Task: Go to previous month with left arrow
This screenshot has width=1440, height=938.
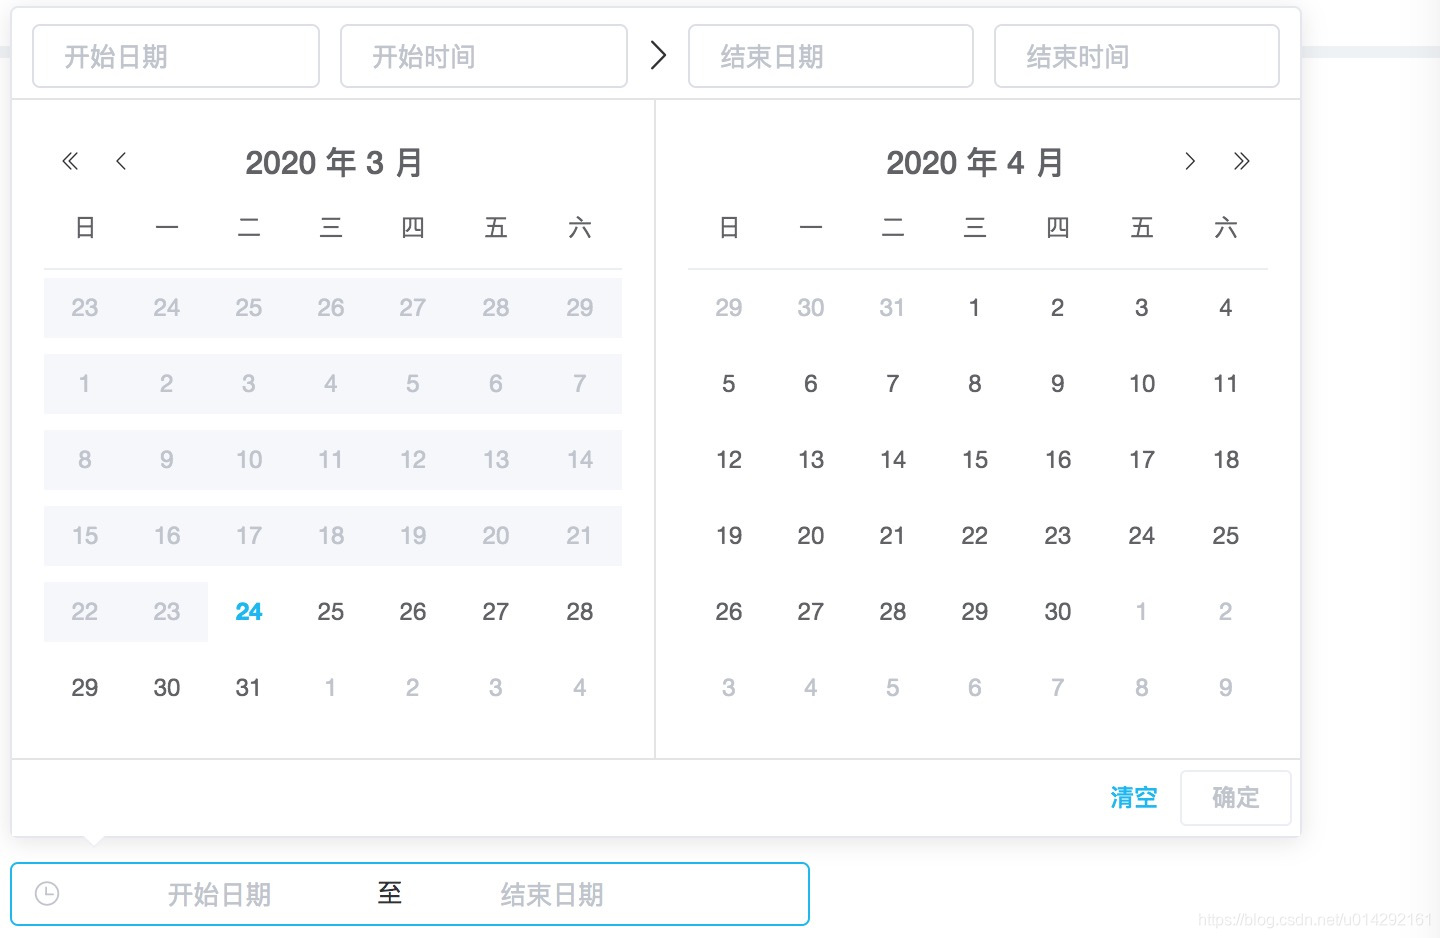Action: point(121,161)
